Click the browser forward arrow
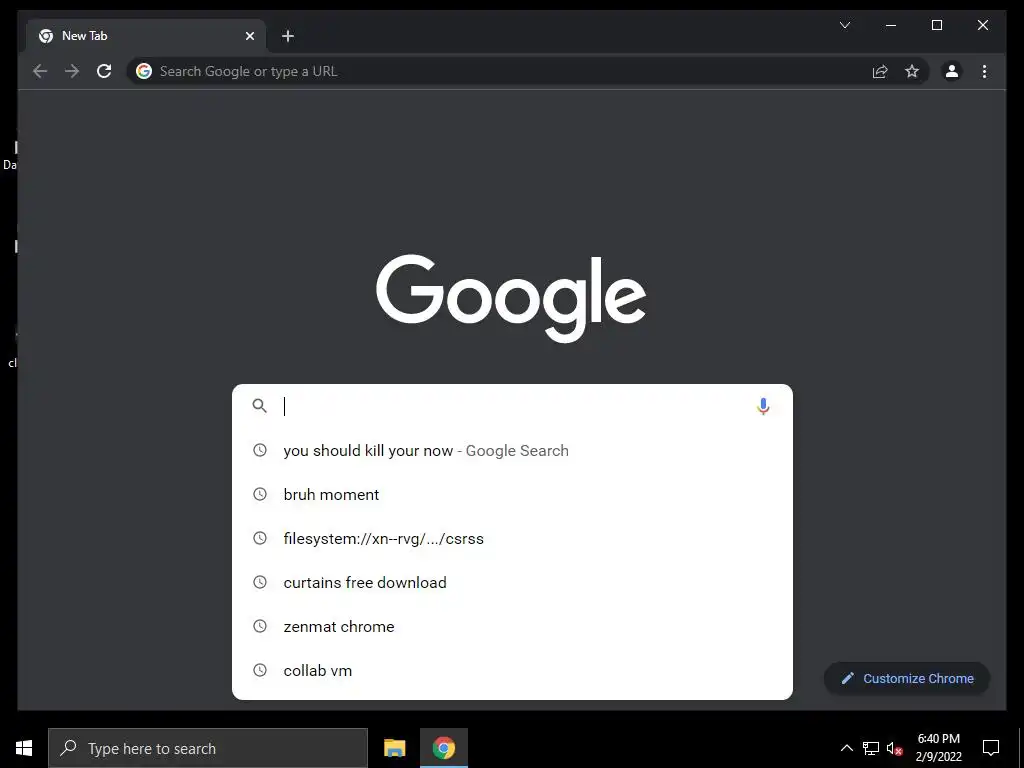The width and height of the screenshot is (1024, 768). pos(72,71)
